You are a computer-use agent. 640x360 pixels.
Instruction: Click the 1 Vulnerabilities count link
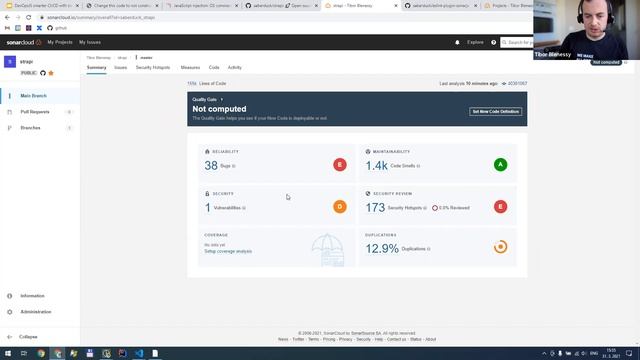[207, 207]
